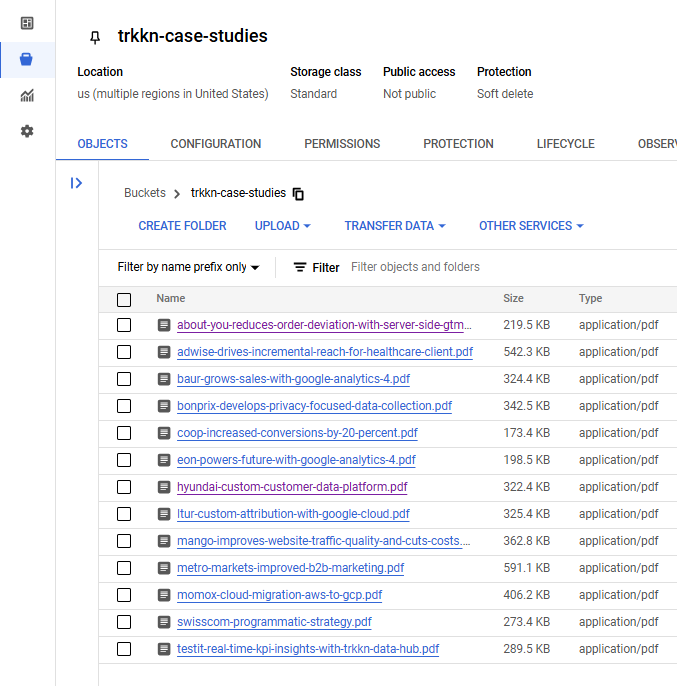Click file icon for coop-increased-conversions
This screenshot has width=677, height=686.
pyautogui.click(x=164, y=433)
